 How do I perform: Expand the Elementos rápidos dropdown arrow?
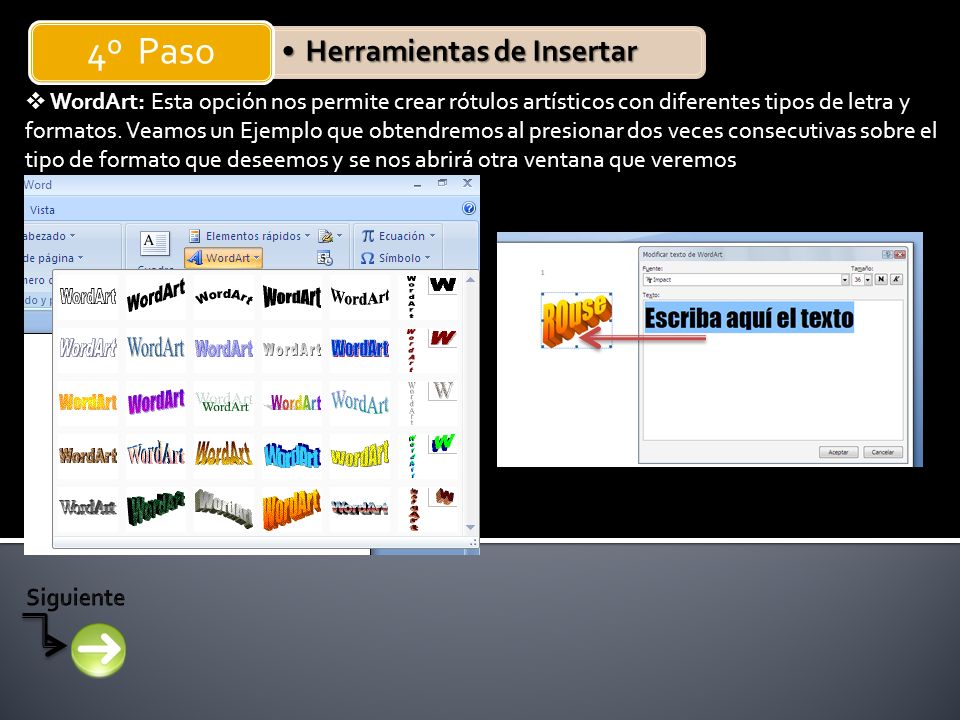tap(307, 236)
